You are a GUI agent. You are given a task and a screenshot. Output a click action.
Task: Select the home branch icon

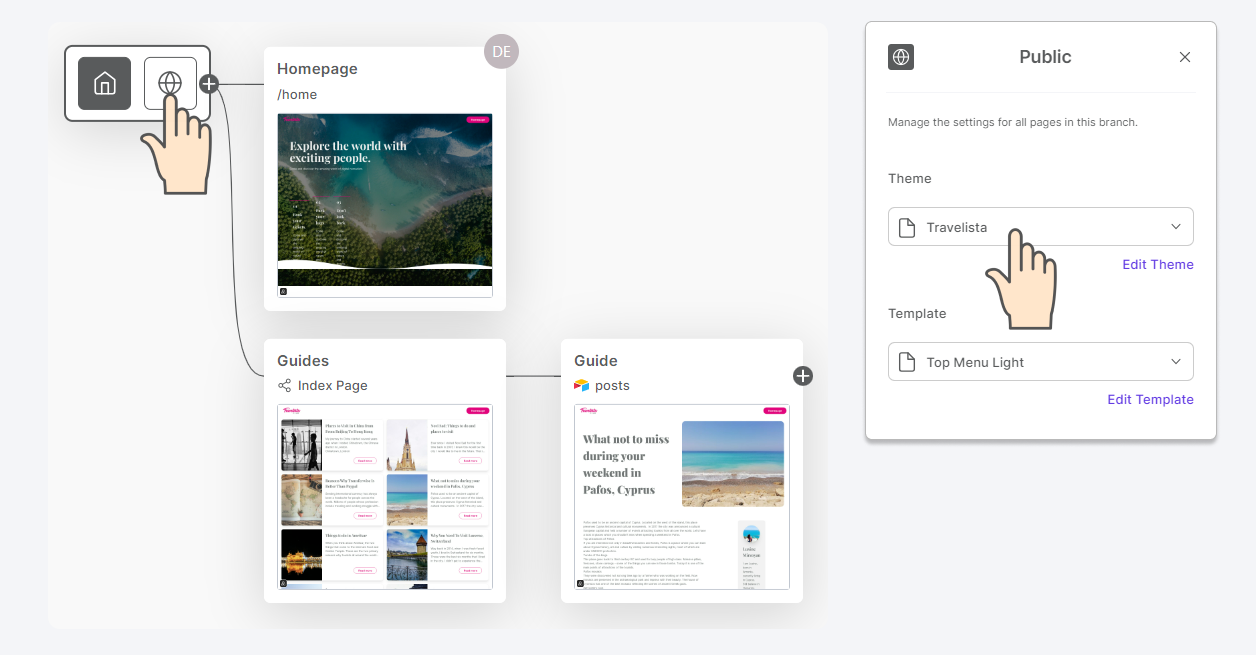pyautogui.click(x=105, y=83)
